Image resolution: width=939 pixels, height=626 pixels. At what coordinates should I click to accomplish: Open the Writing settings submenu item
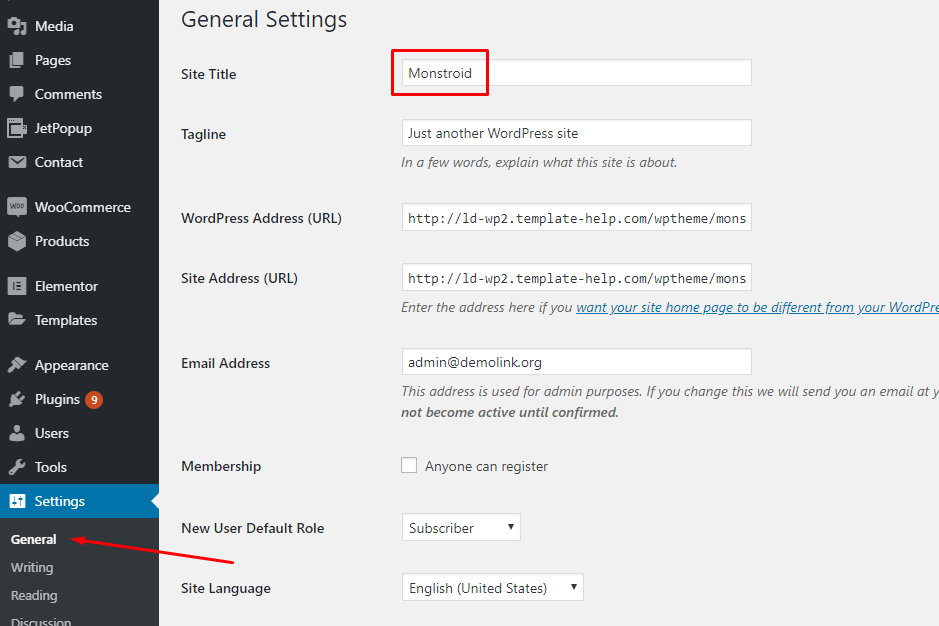[x=32, y=567]
